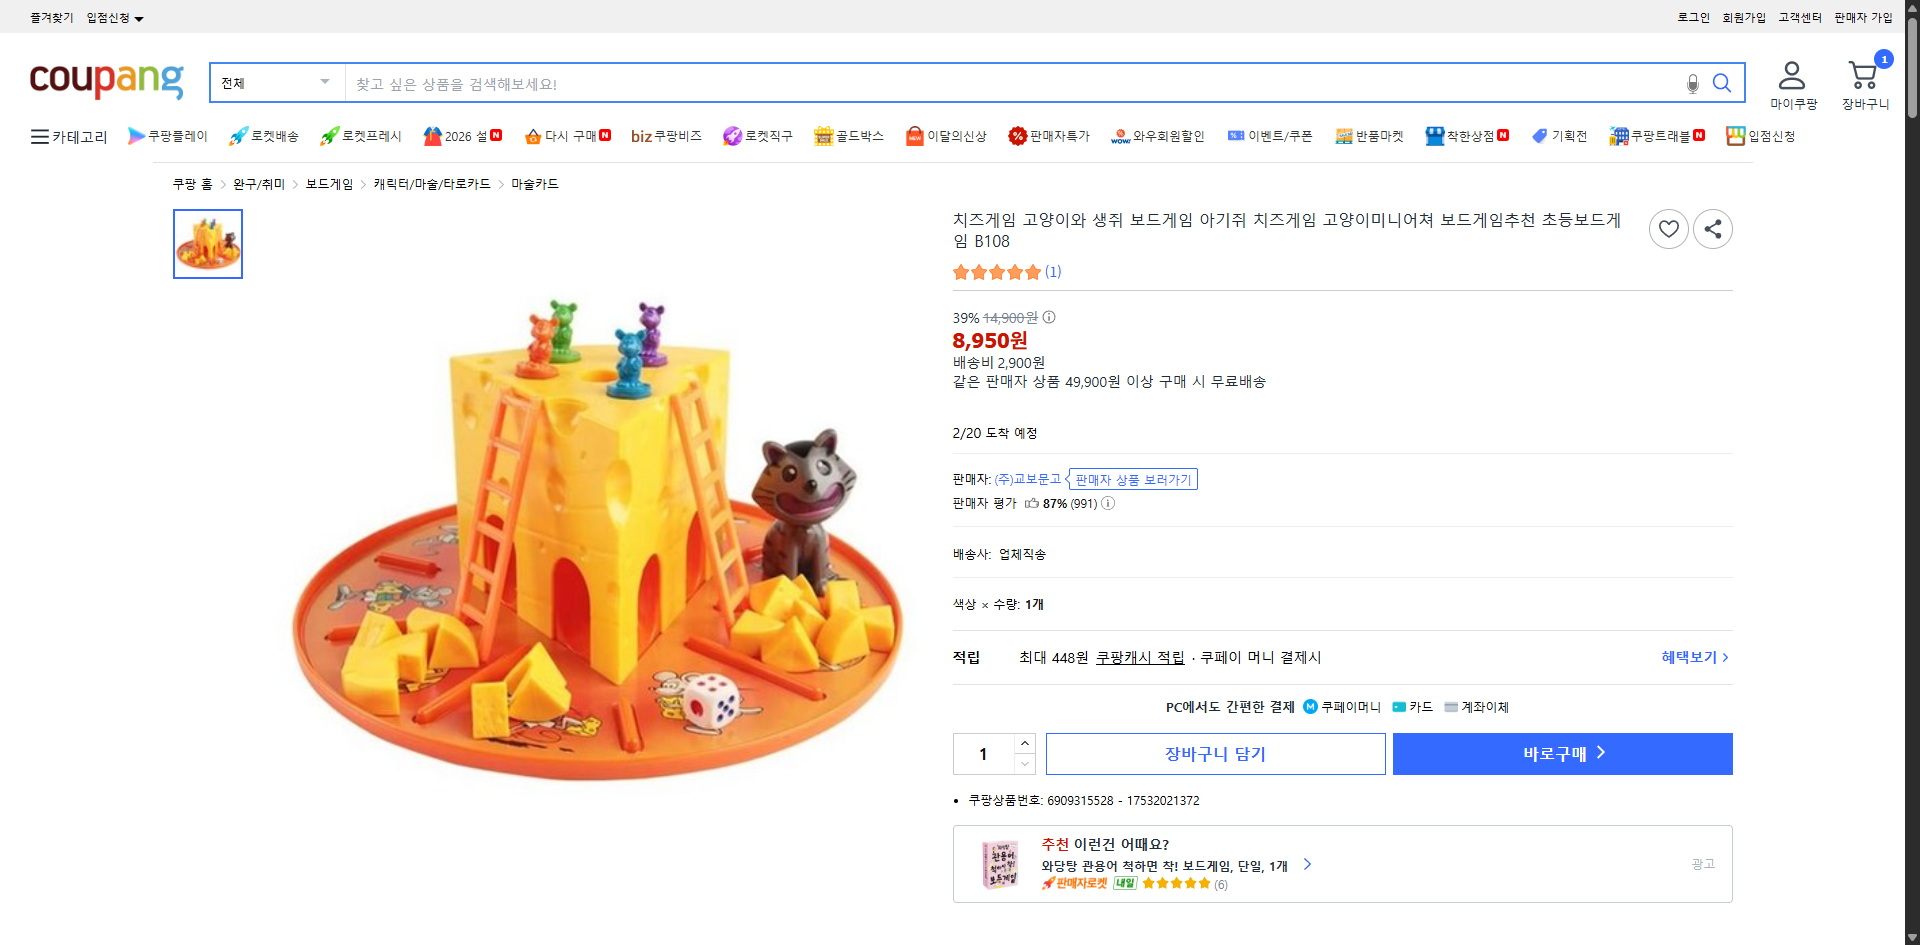The width and height of the screenshot is (1920, 945).
Task: Toggle the wishlist heart for this product
Action: 1668,228
